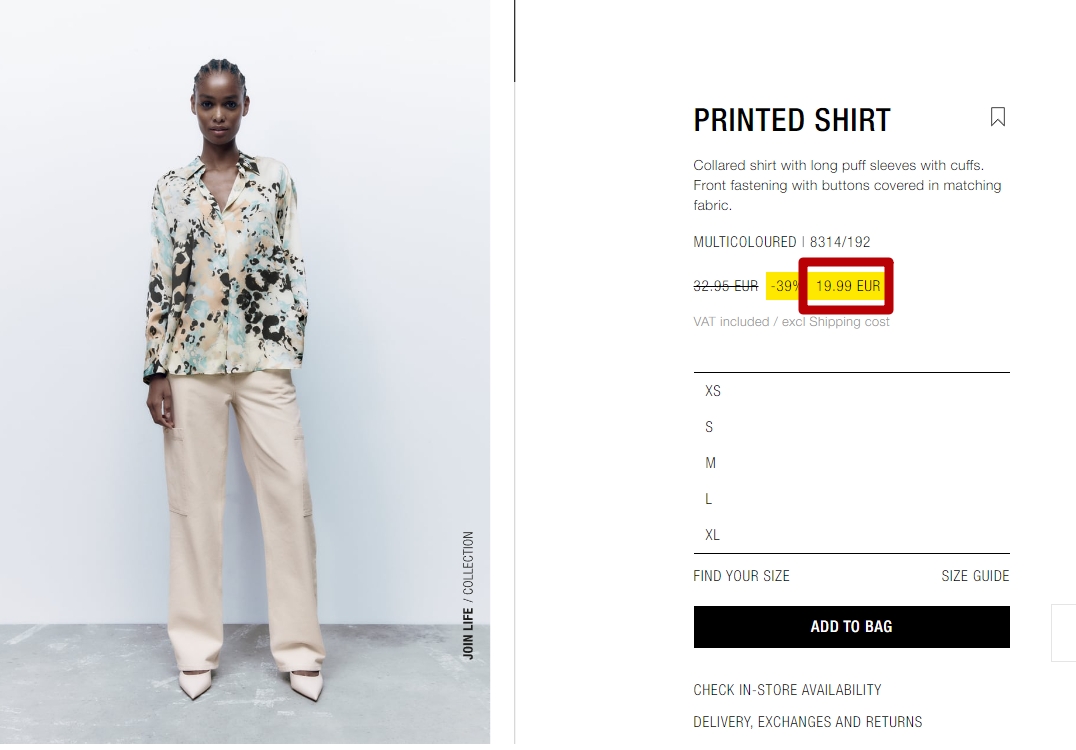Click the Join Life / Collection label
The width and height of the screenshot is (1076, 750).
pos(468,595)
